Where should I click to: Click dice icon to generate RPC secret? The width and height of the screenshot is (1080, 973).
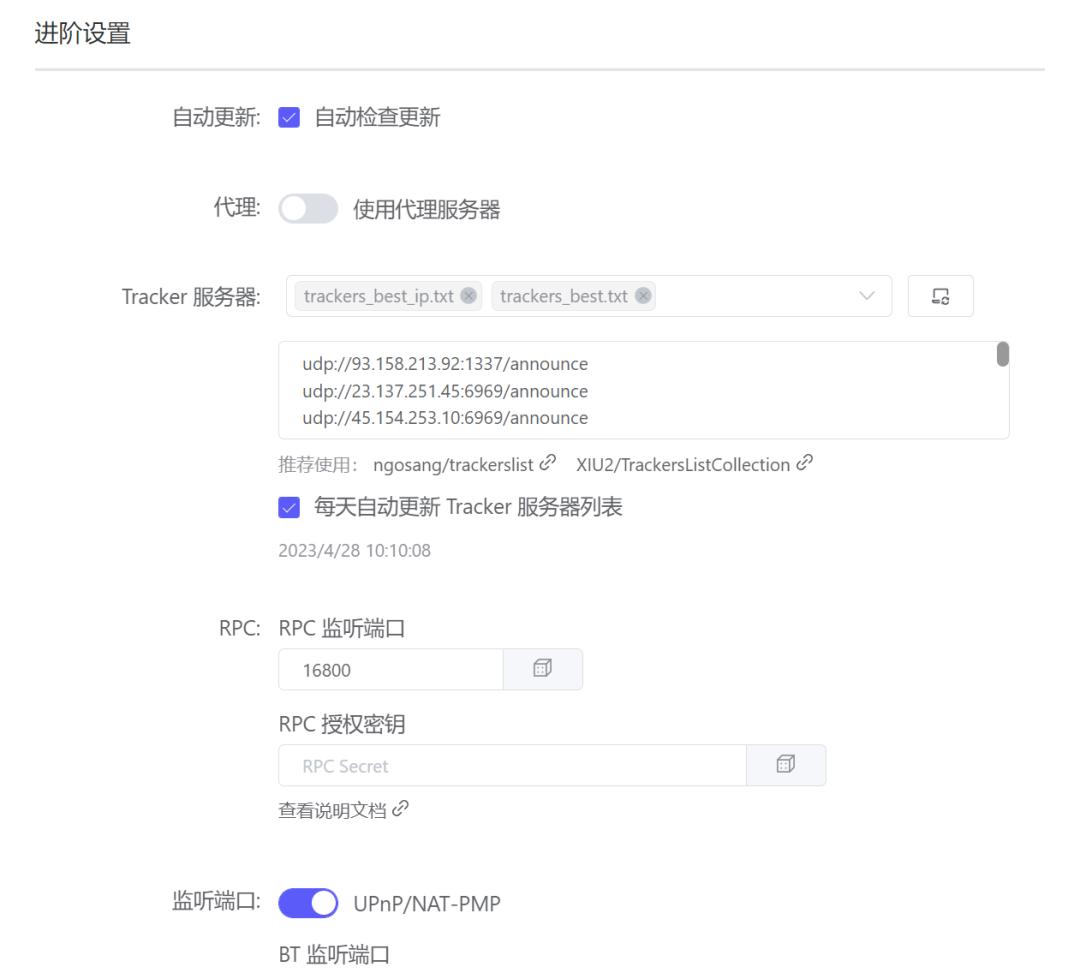tap(786, 765)
